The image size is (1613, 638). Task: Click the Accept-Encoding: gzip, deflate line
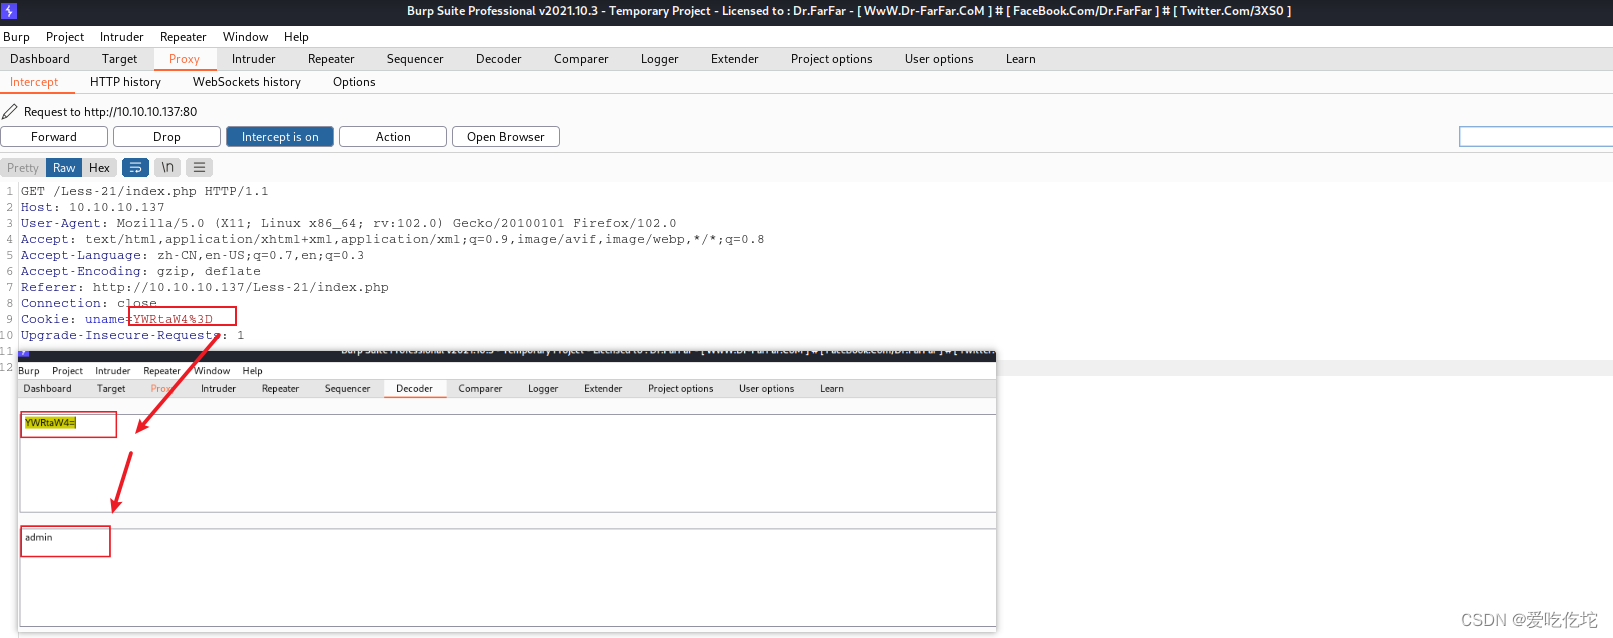point(141,271)
